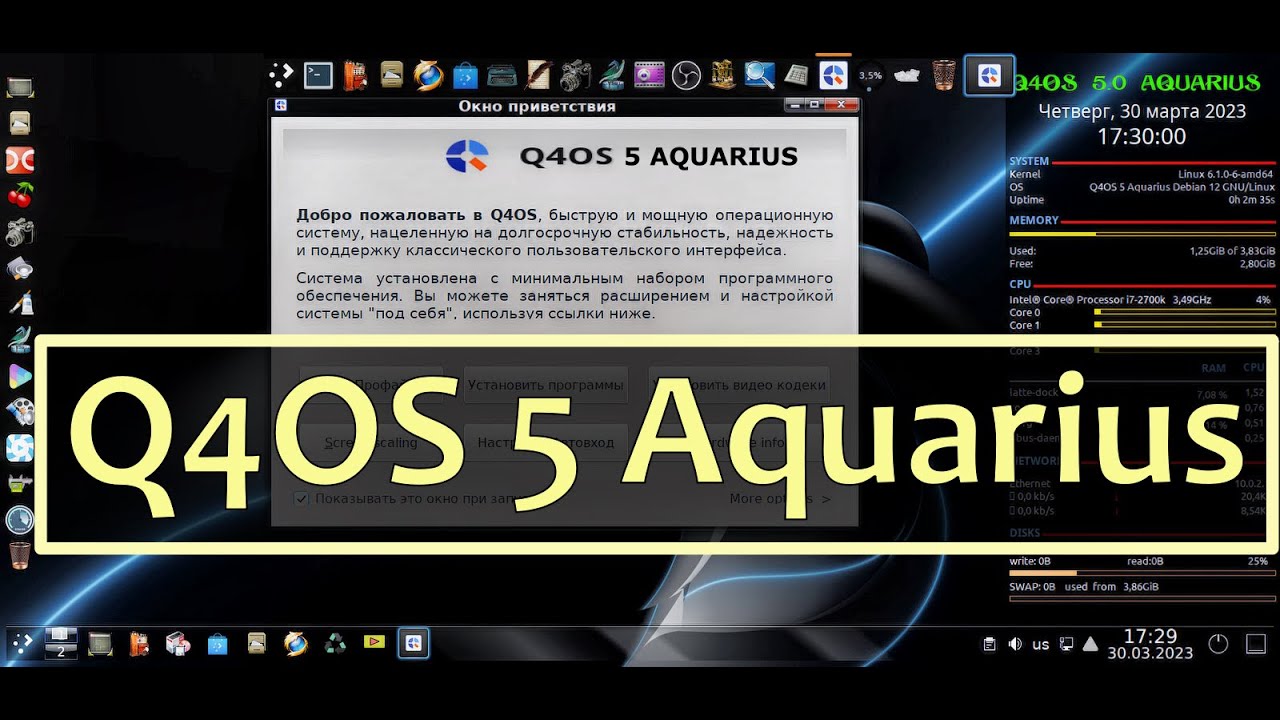Toggle 'Показывать это окно' checkbox

point(300,498)
